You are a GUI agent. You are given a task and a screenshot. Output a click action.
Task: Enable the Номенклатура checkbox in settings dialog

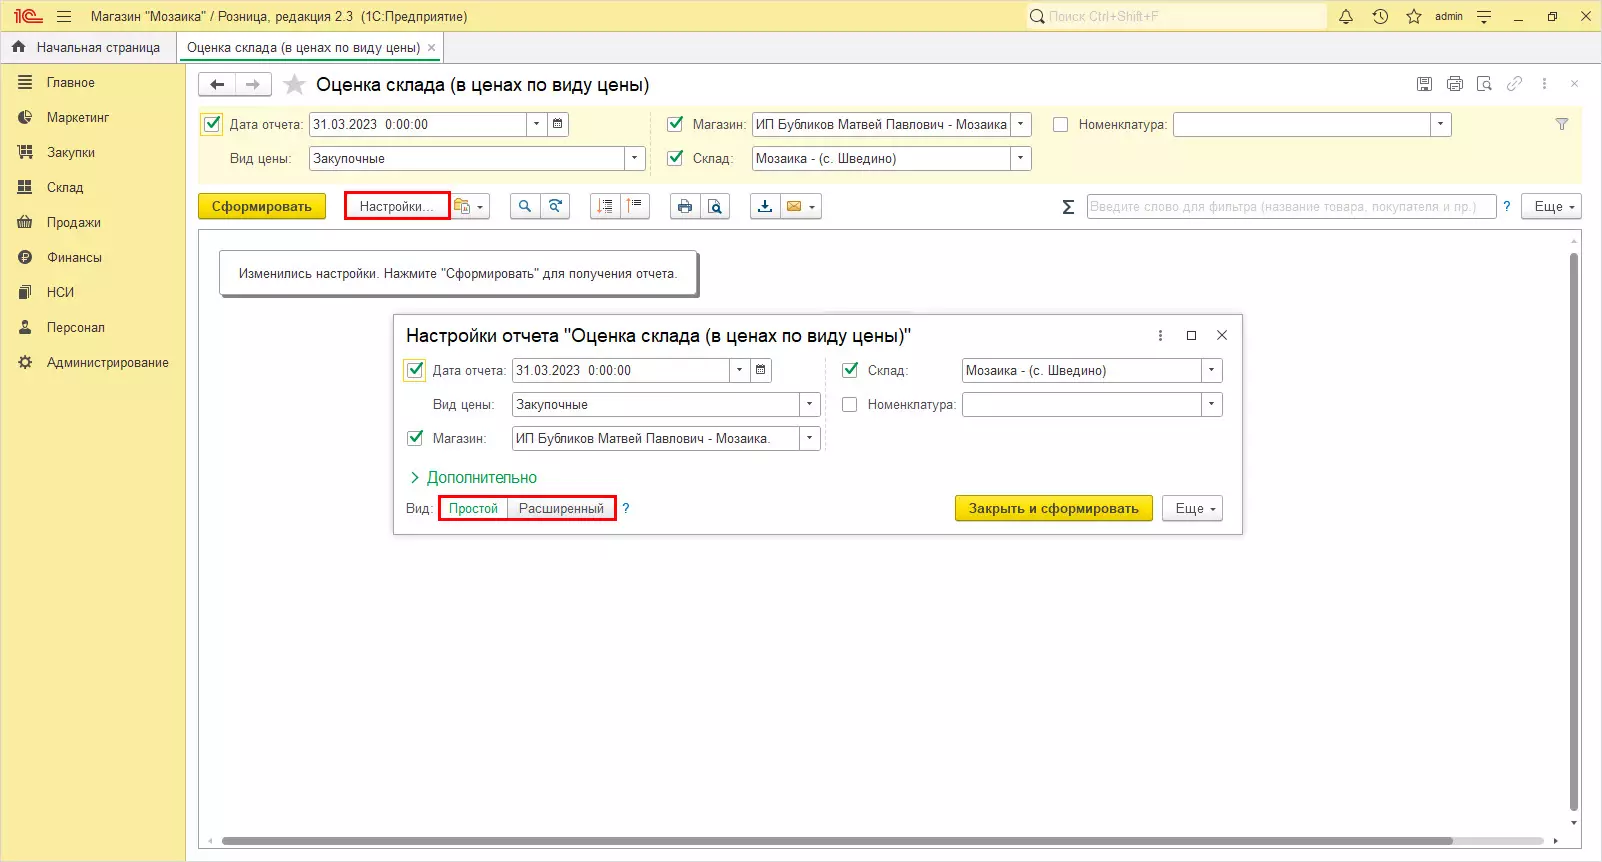[850, 405]
